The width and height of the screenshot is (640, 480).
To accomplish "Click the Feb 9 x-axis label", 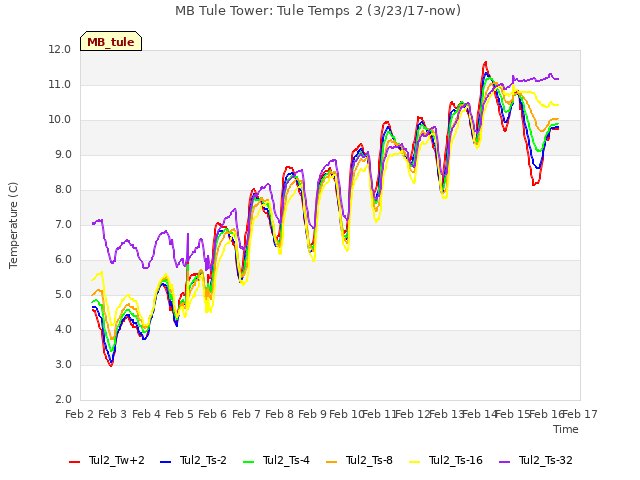I will (313, 414).
